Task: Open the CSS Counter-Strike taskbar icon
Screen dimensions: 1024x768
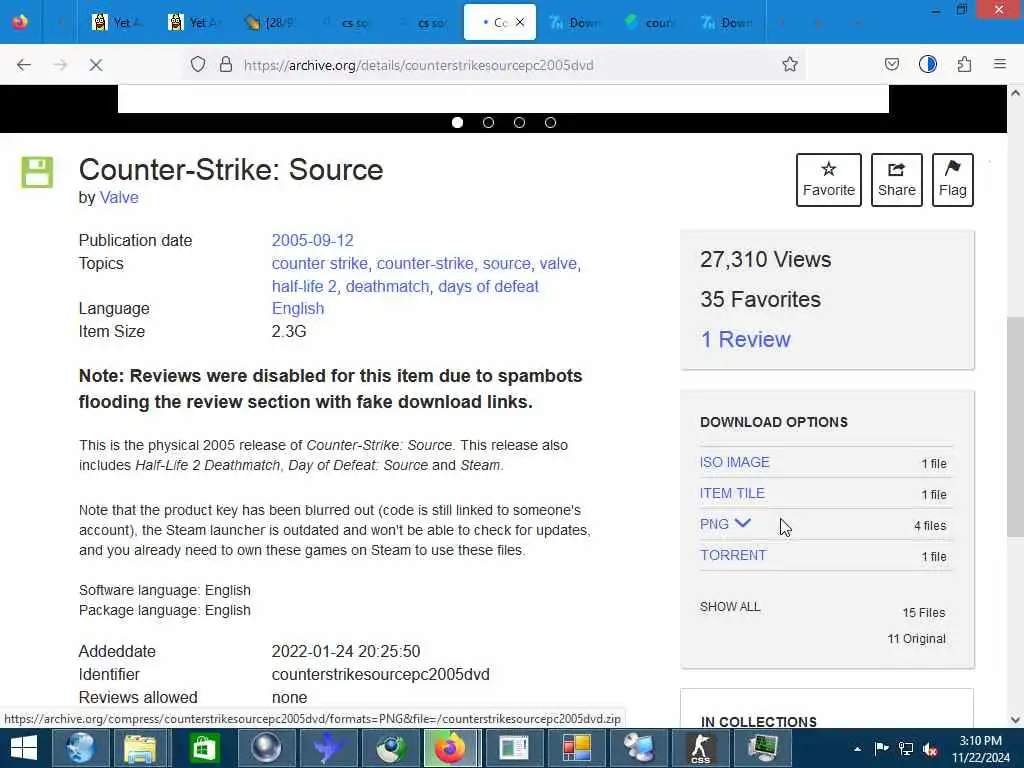Action: pos(701,748)
